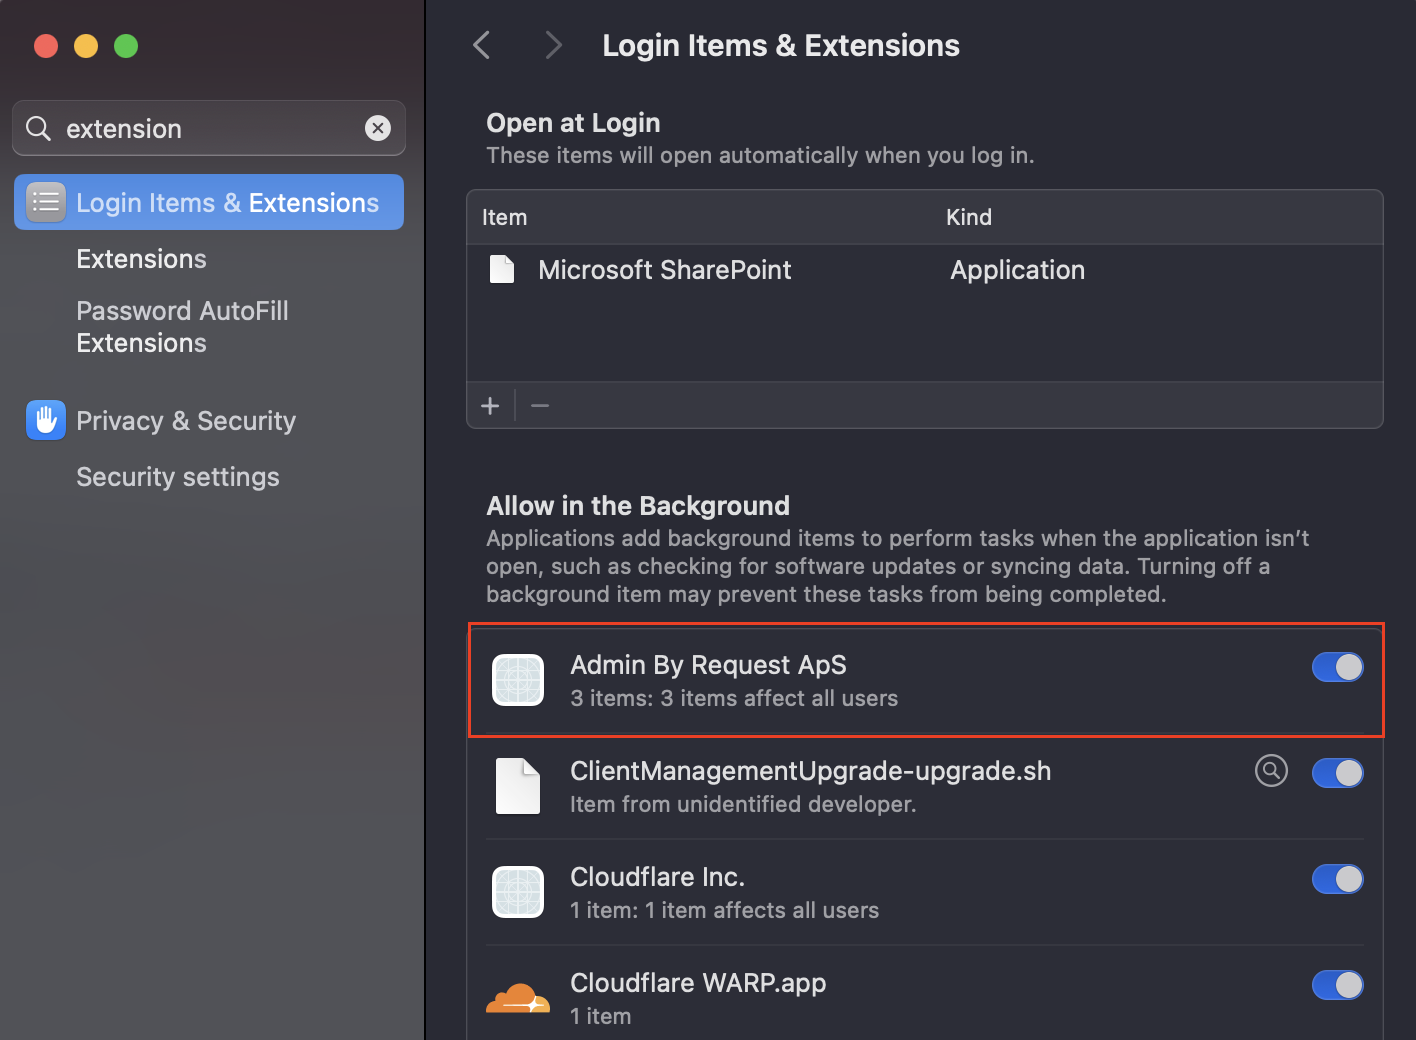Remove a login item with minus button
The height and width of the screenshot is (1040, 1416).
[x=540, y=405]
